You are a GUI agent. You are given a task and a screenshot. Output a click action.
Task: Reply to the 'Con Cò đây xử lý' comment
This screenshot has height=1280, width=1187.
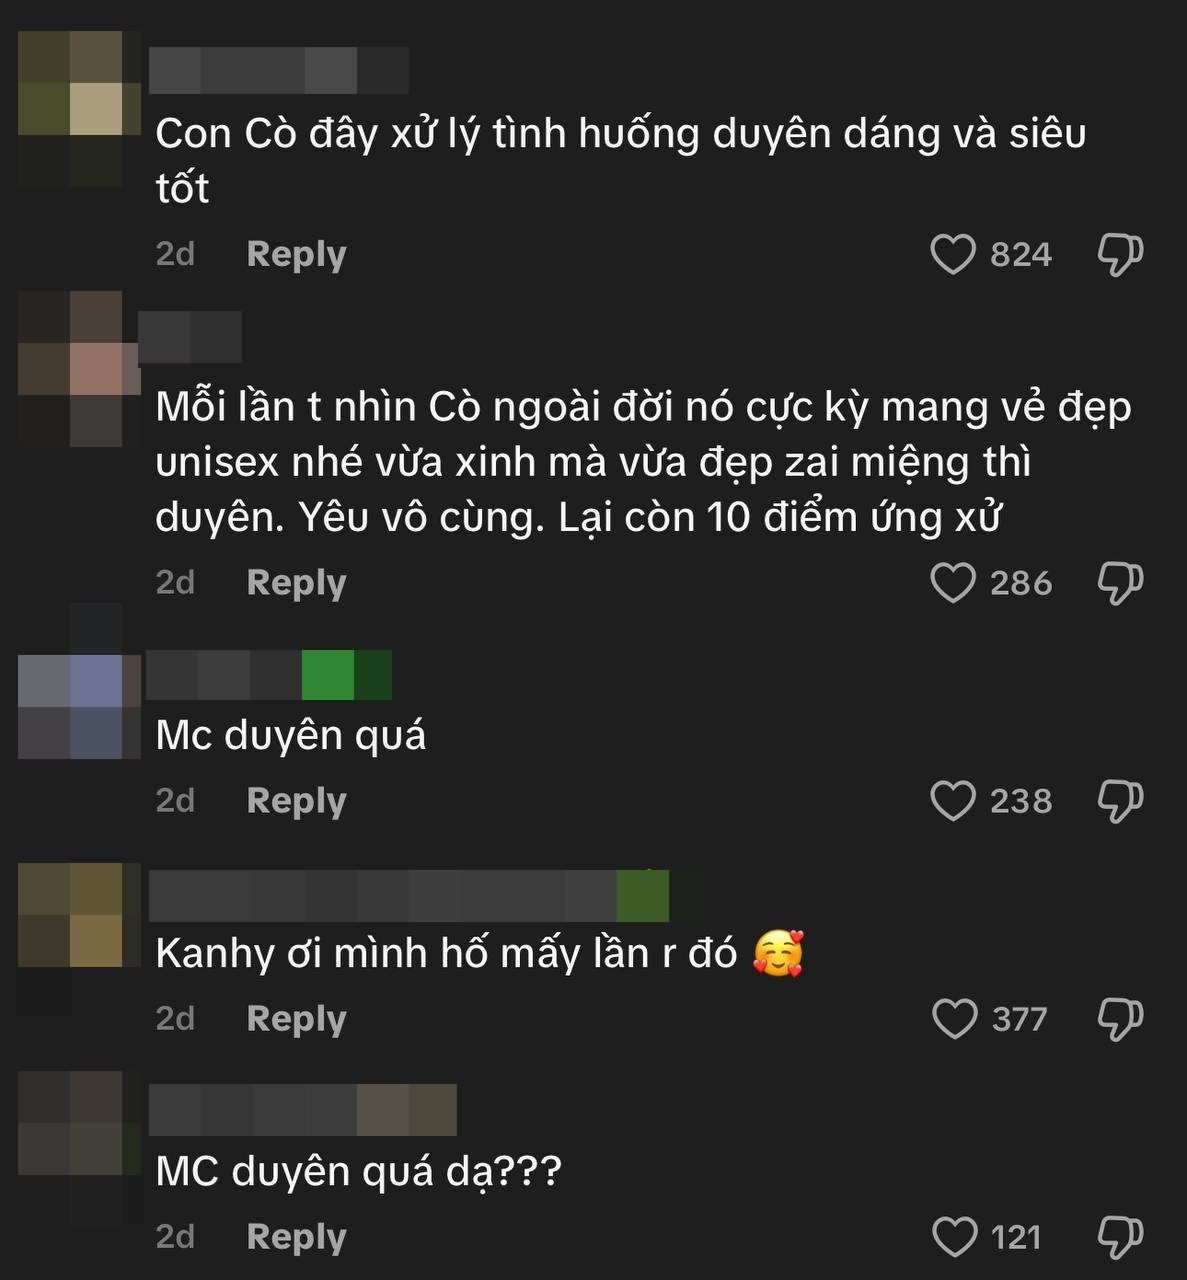tap(296, 254)
